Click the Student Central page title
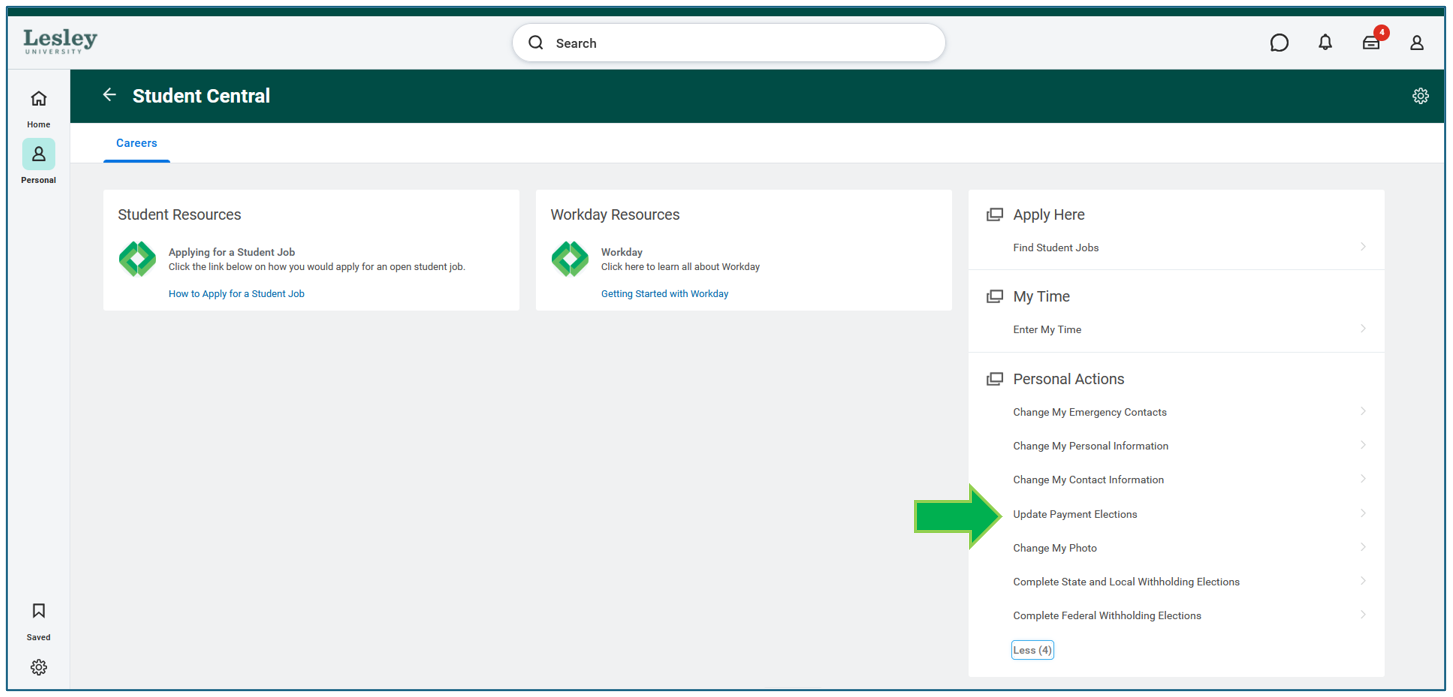Viewport: 1453px width, 697px height. click(201, 96)
